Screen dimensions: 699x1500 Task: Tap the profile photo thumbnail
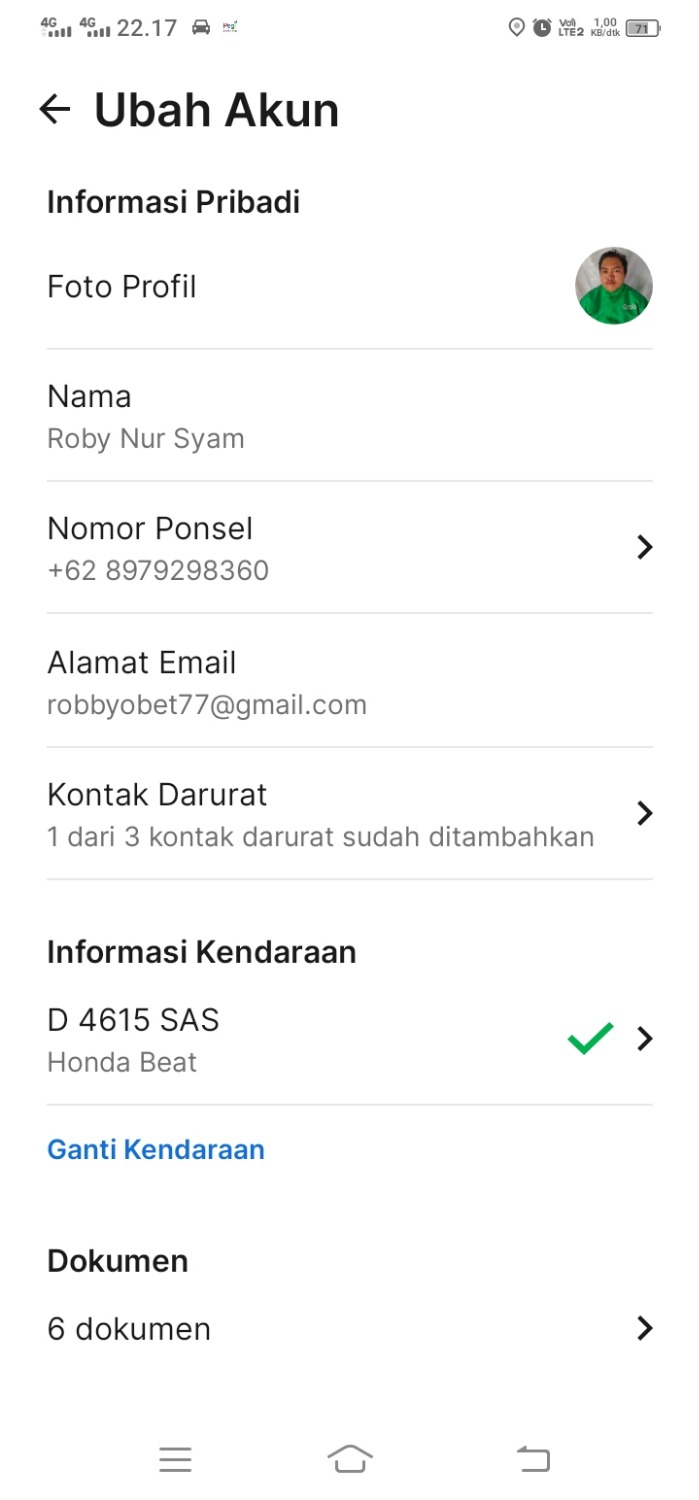[614, 286]
